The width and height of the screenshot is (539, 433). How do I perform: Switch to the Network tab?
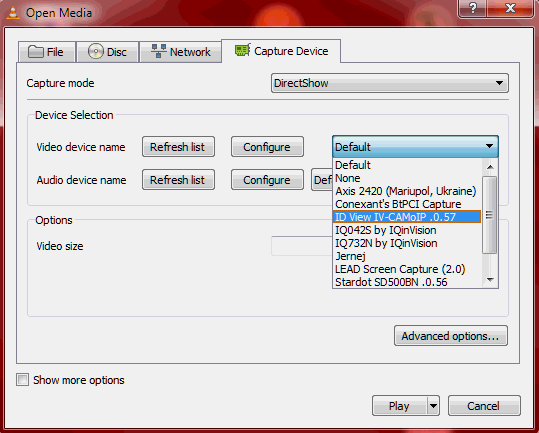(x=181, y=52)
